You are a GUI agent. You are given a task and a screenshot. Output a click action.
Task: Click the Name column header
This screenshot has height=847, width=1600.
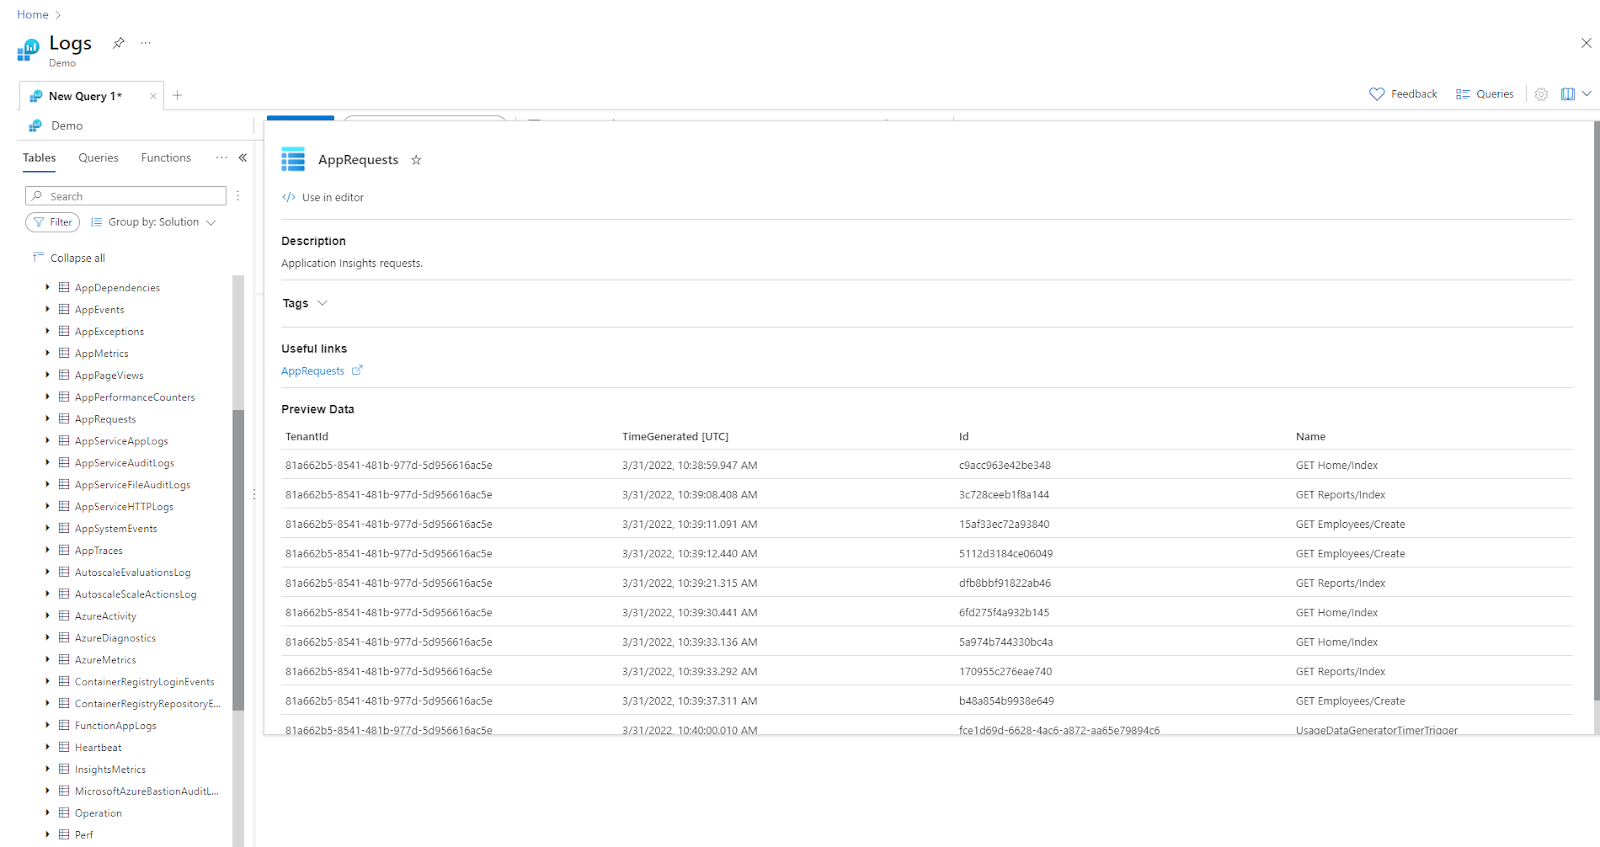coord(1311,437)
